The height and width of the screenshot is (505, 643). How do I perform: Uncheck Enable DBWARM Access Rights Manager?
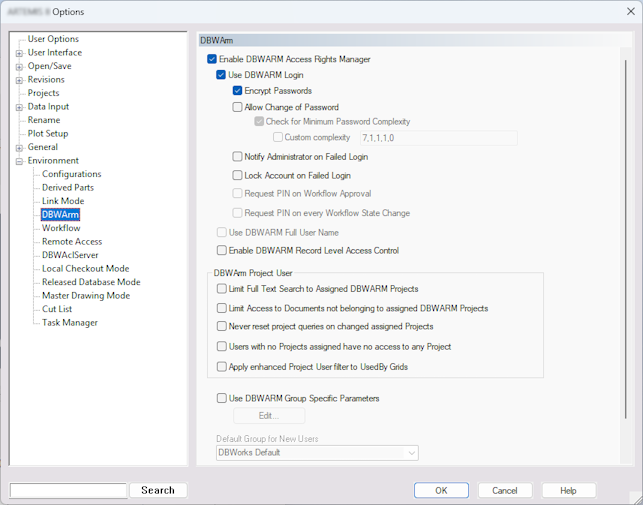pyautogui.click(x=212, y=59)
